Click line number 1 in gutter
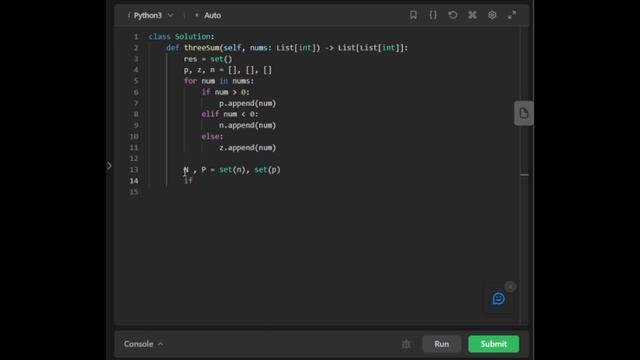The width and height of the screenshot is (640, 360). [x=136, y=37]
